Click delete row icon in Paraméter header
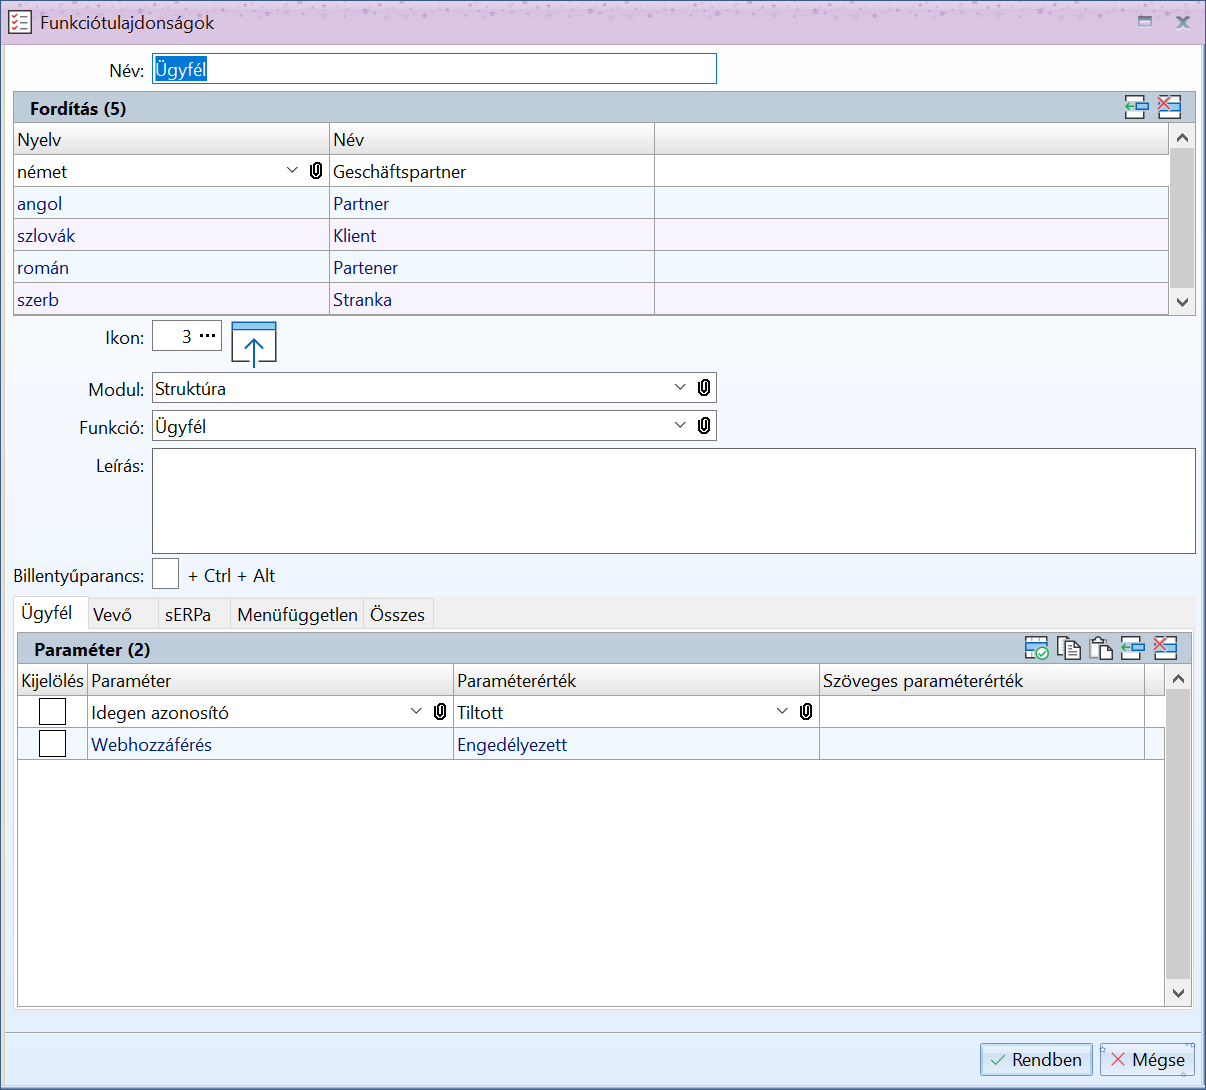 pyautogui.click(x=1165, y=649)
